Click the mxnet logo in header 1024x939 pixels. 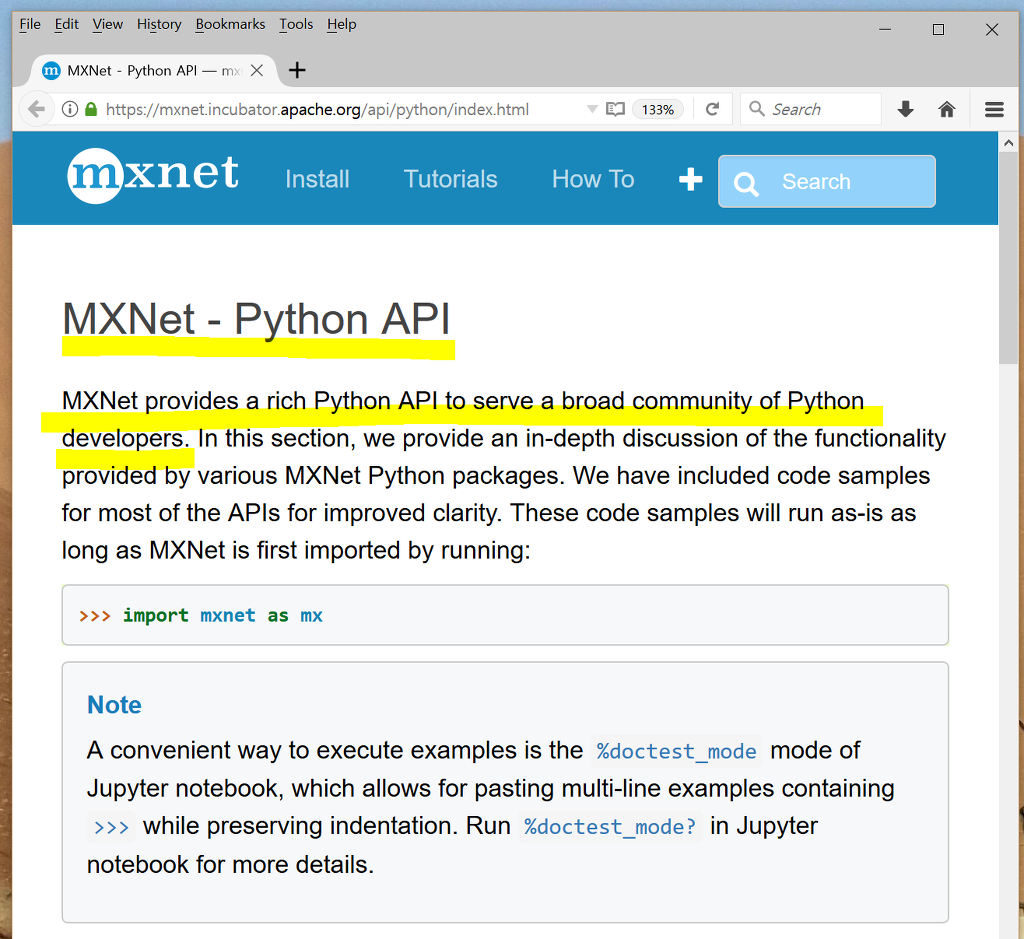(153, 175)
